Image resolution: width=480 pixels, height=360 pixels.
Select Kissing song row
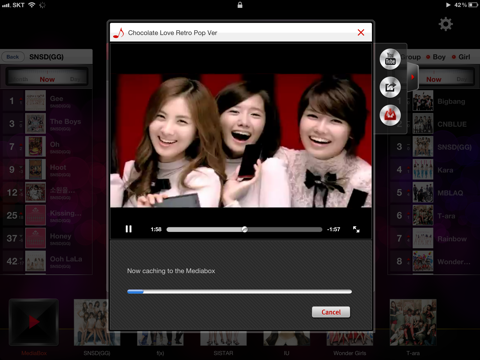click(x=47, y=215)
